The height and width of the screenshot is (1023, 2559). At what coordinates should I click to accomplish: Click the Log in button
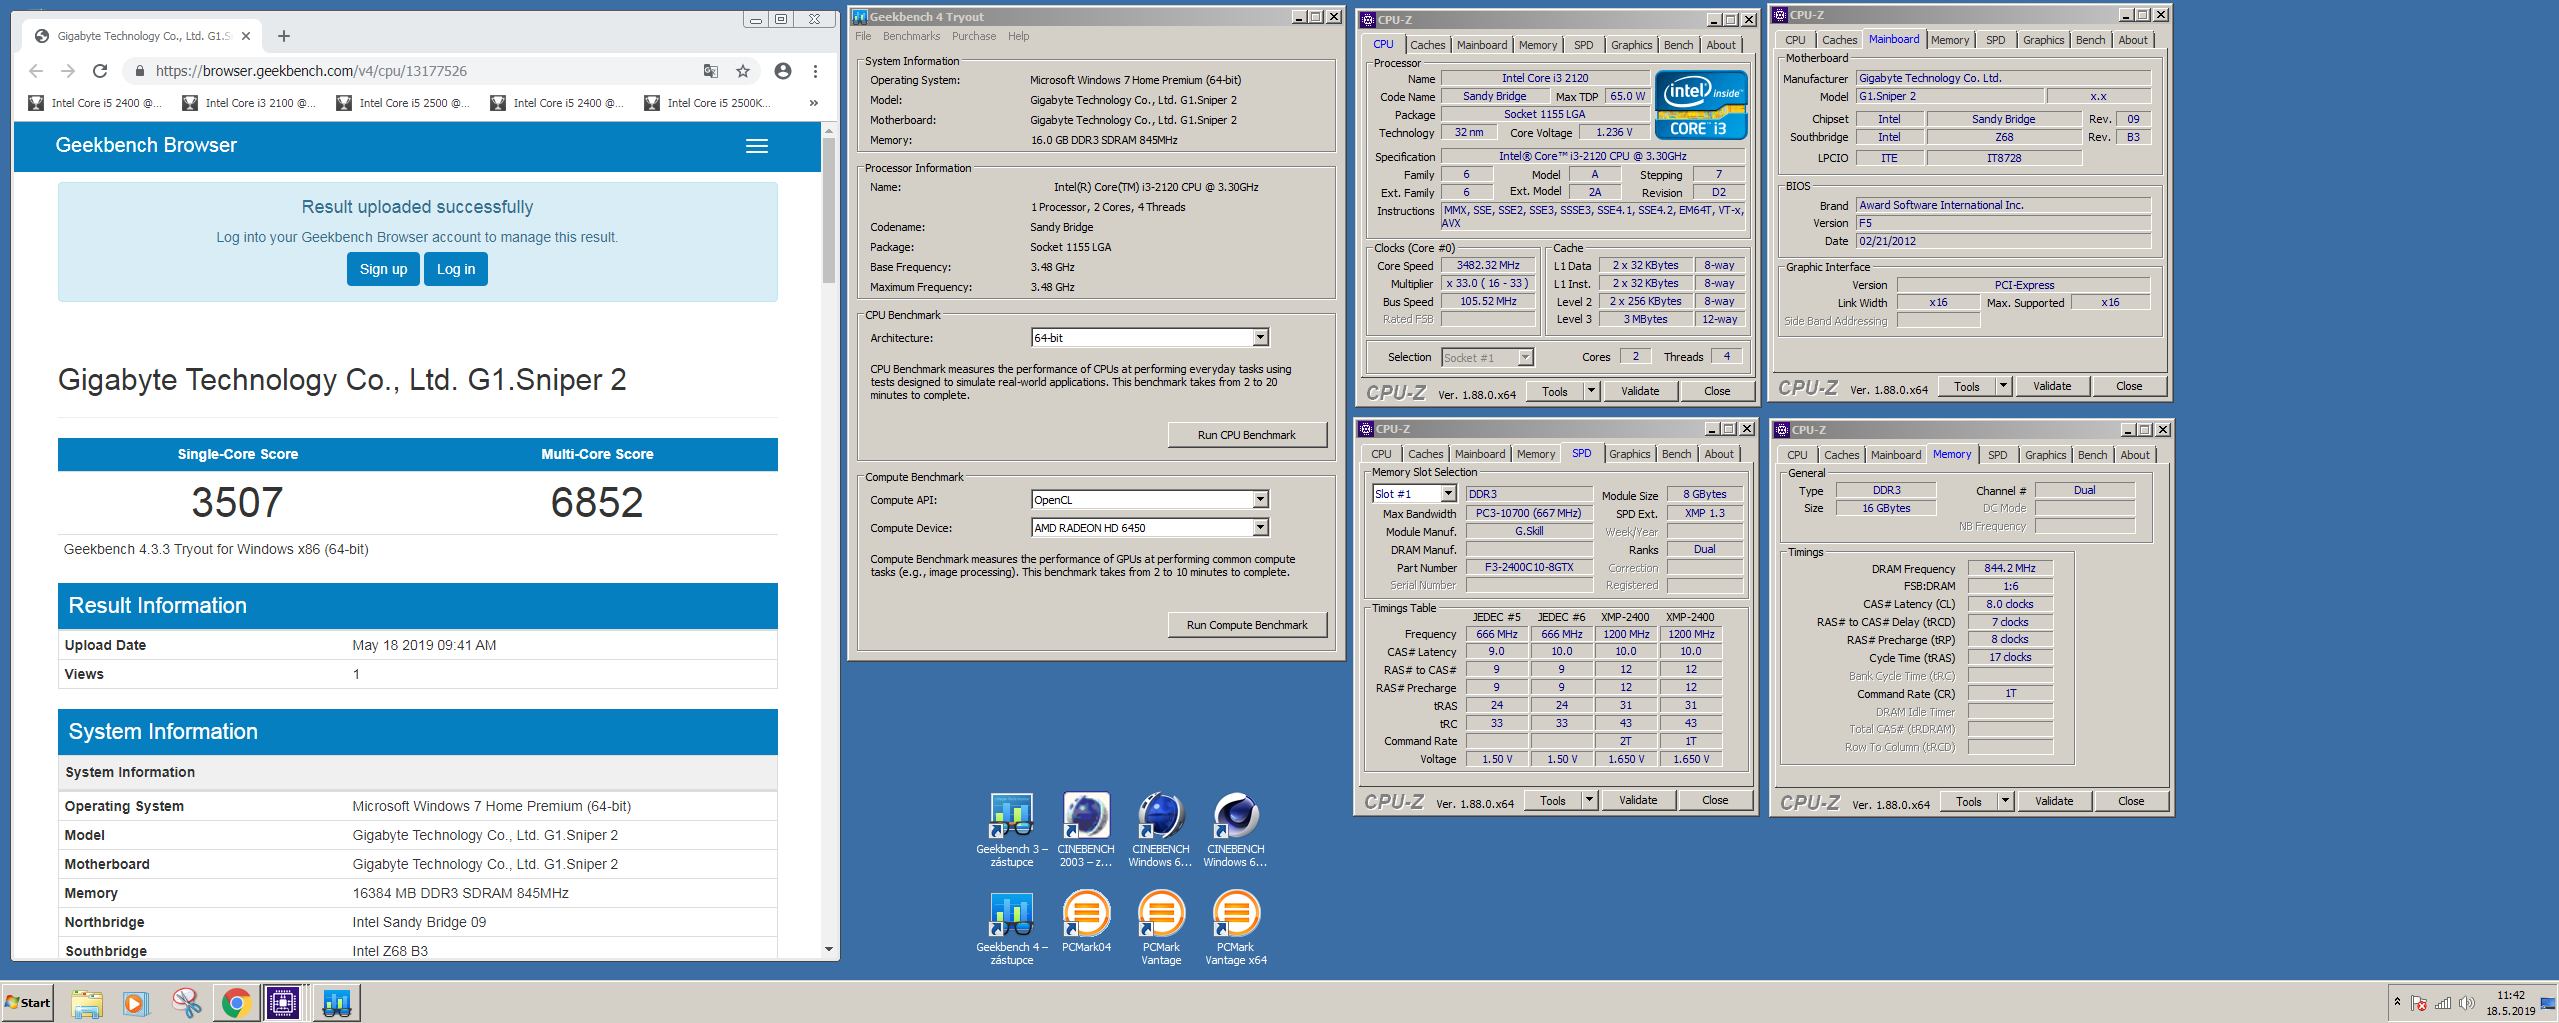[456, 269]
